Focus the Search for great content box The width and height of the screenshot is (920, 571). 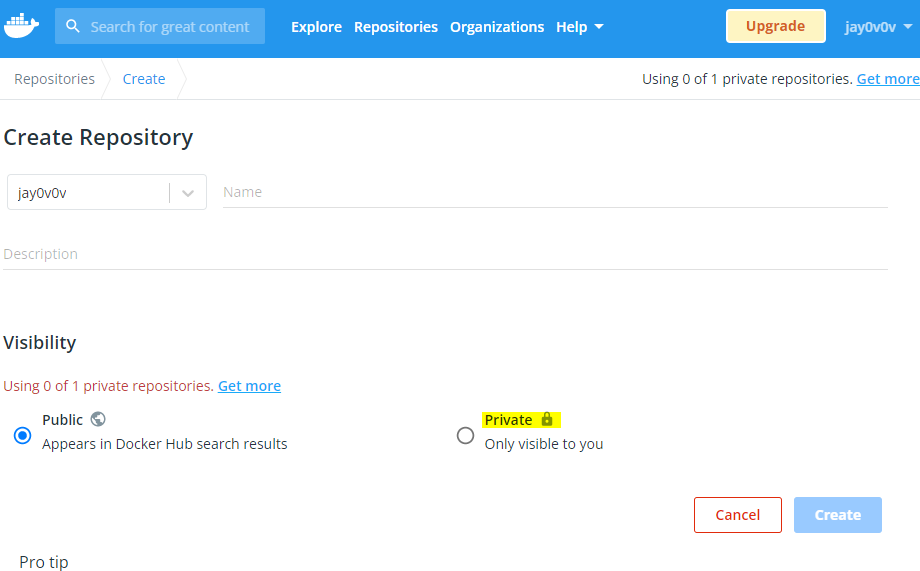(160, 26)
